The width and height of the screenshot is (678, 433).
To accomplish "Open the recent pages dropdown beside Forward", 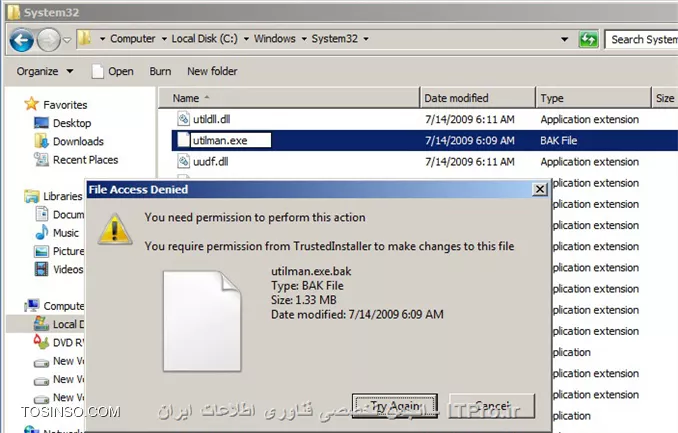I will [67, 40].
